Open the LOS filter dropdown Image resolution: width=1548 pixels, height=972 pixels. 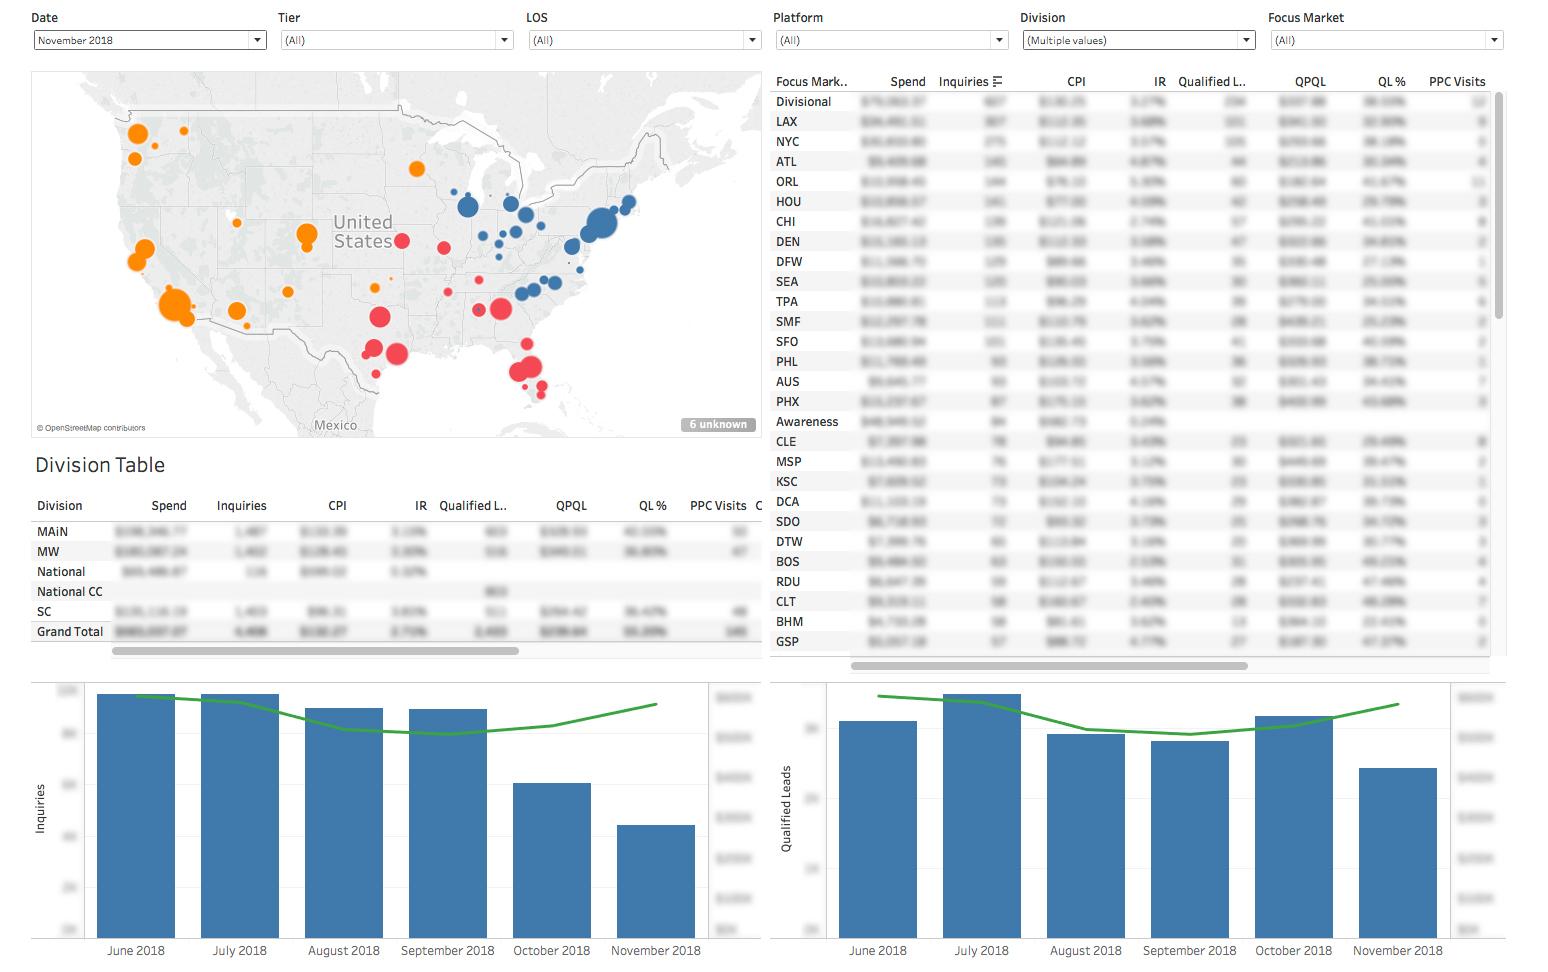752,40
